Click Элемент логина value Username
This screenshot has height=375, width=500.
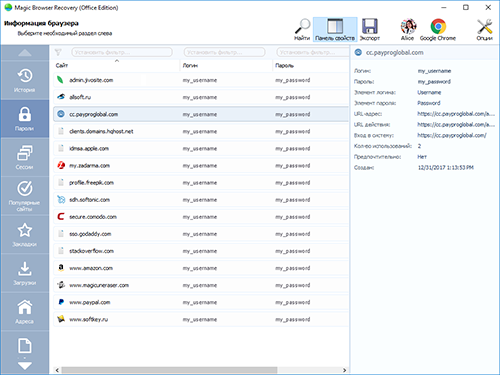(429, 92)
